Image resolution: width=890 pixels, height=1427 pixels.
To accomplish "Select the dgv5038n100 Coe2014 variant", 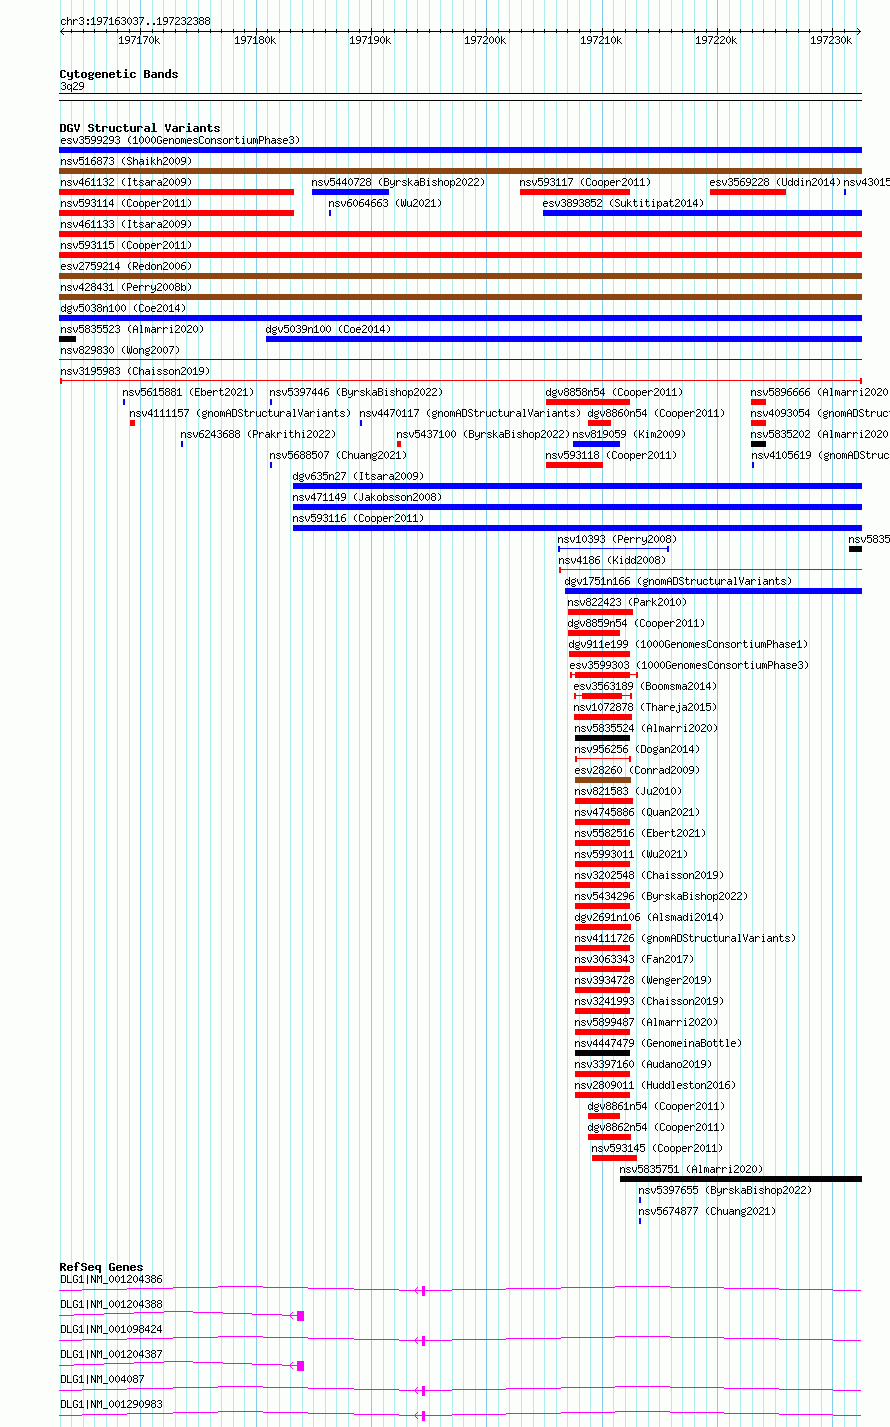I will (x=460, y=318).
